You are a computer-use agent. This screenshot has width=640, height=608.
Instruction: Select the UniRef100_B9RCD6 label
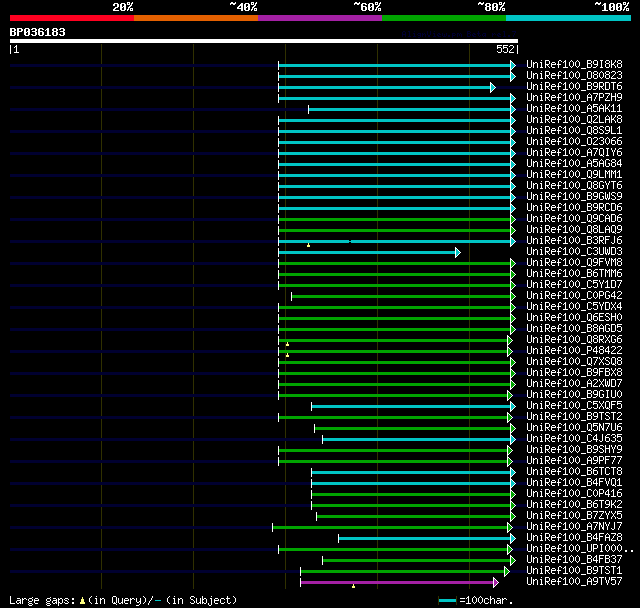point(574,208)
